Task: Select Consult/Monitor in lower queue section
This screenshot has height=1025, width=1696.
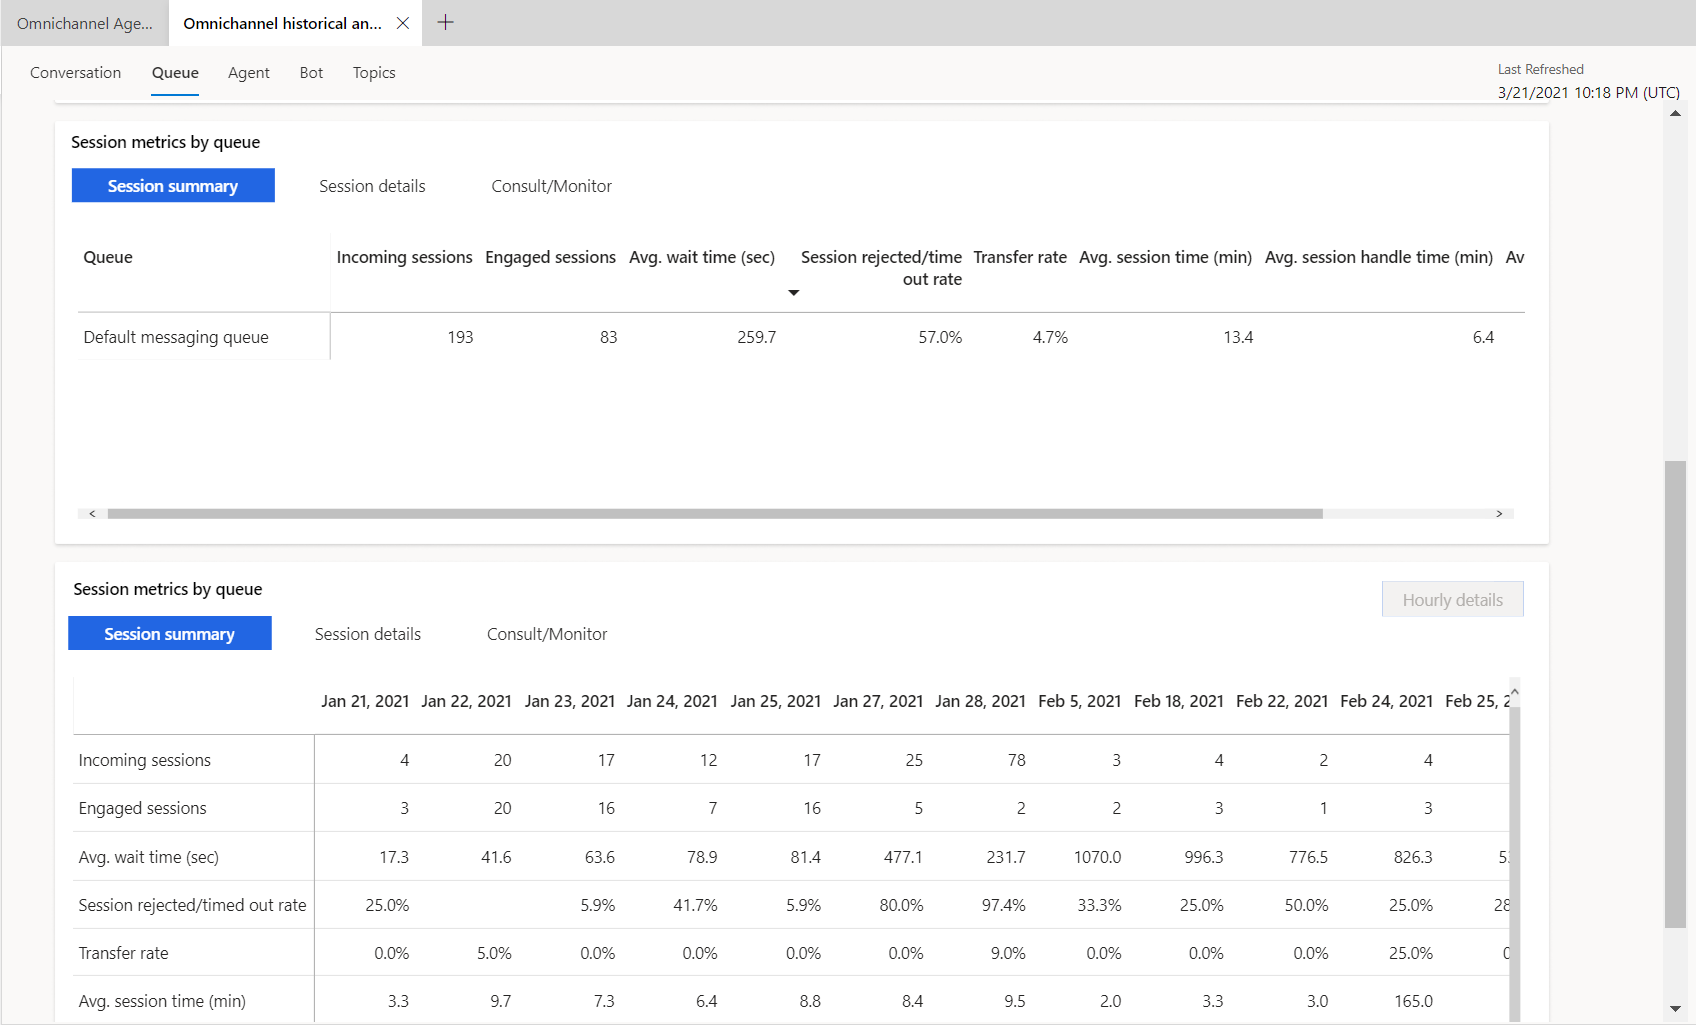Action: (547, 634)
